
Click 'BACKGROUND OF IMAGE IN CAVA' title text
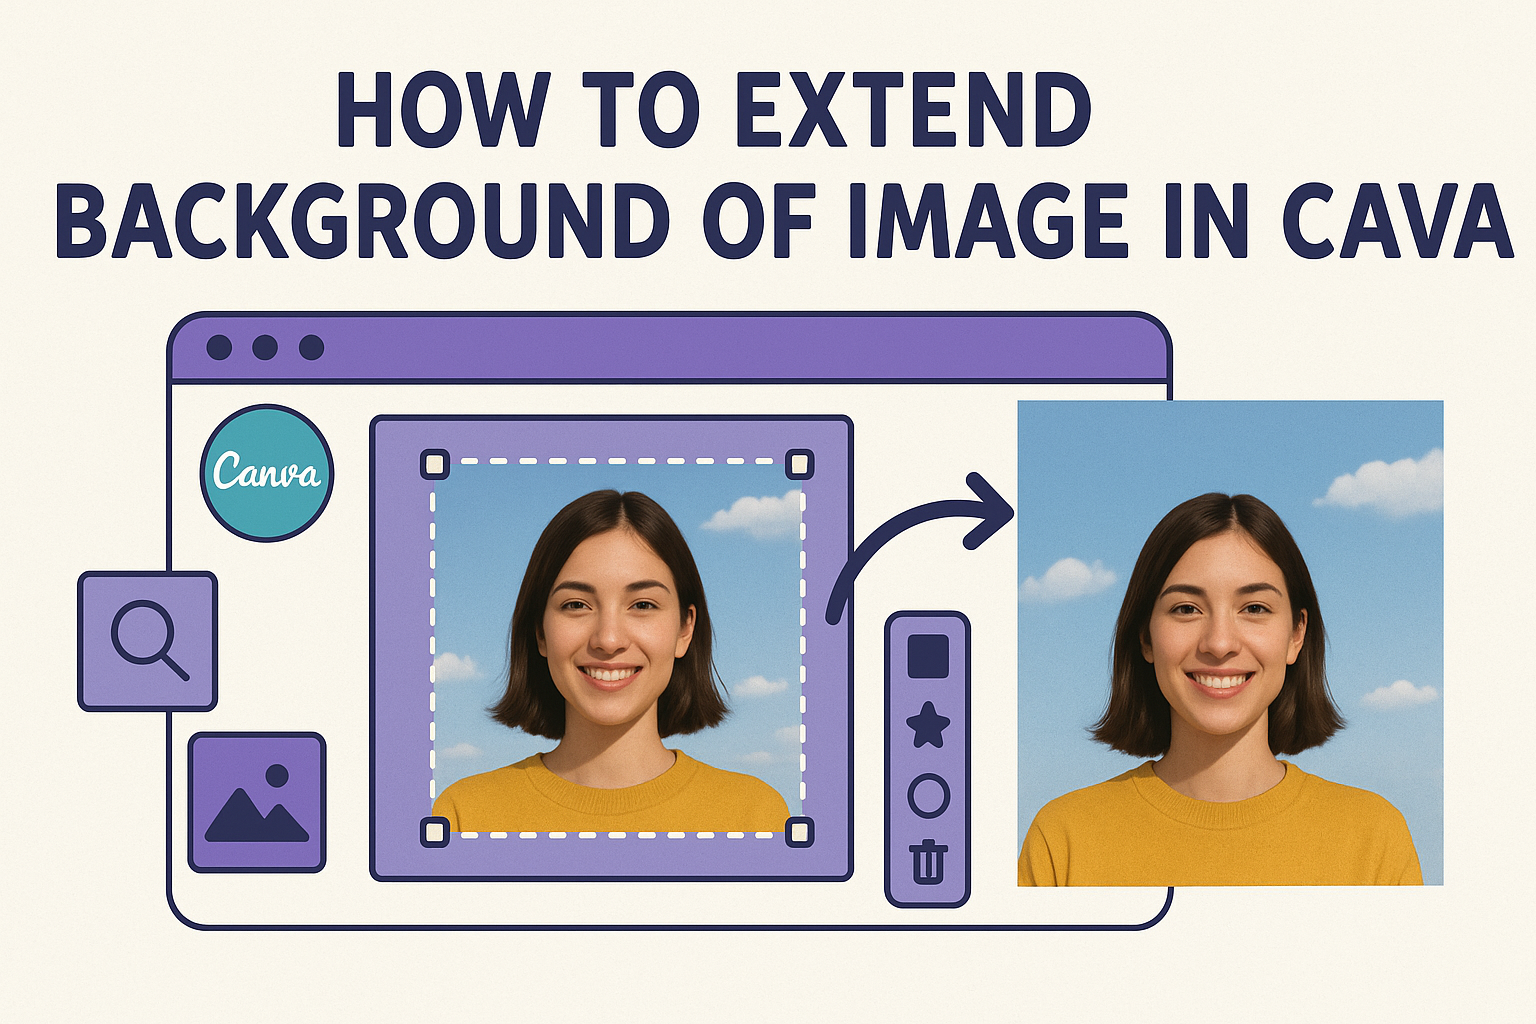[x=785, y=220]
